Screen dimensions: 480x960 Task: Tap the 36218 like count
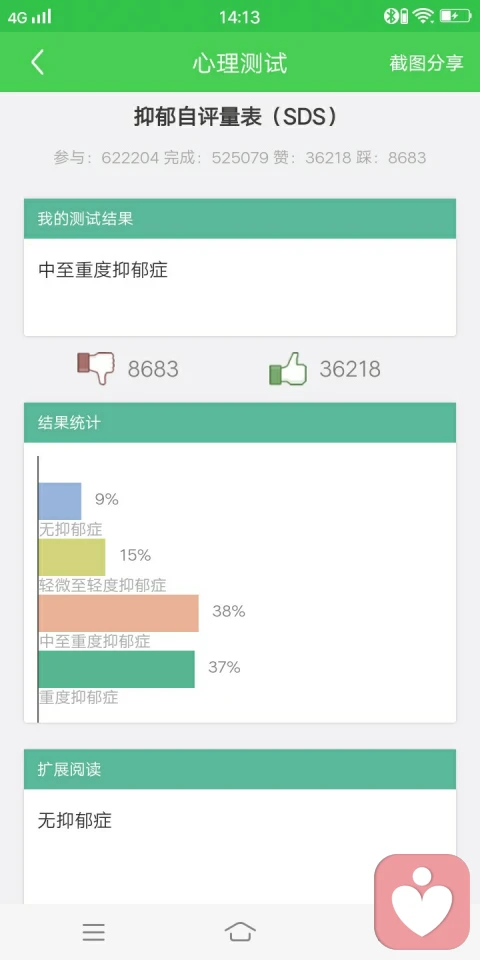pyautogui.click(x=350, y=369)
